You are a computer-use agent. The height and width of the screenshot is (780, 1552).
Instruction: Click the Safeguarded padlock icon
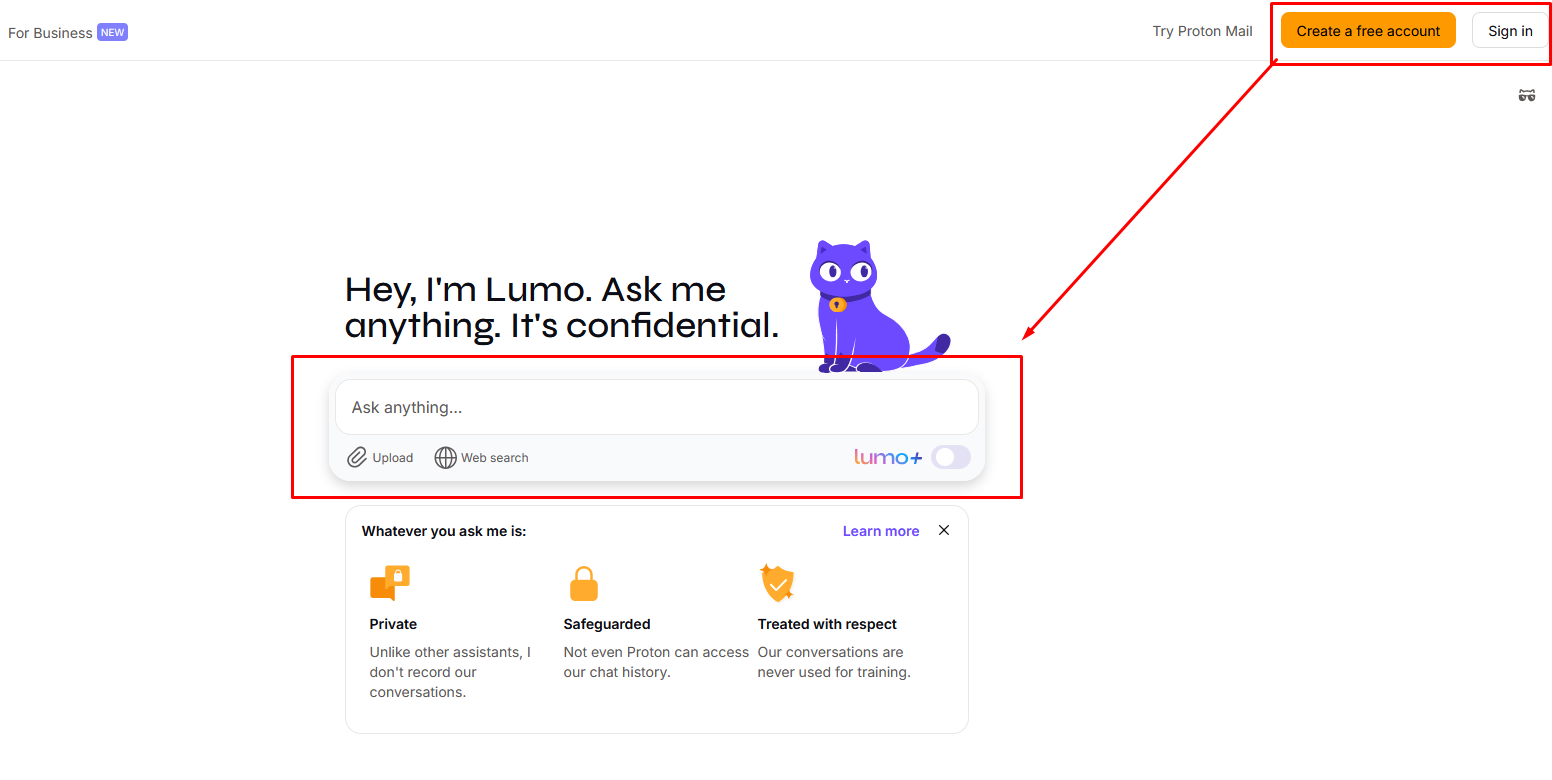point(583,583)
